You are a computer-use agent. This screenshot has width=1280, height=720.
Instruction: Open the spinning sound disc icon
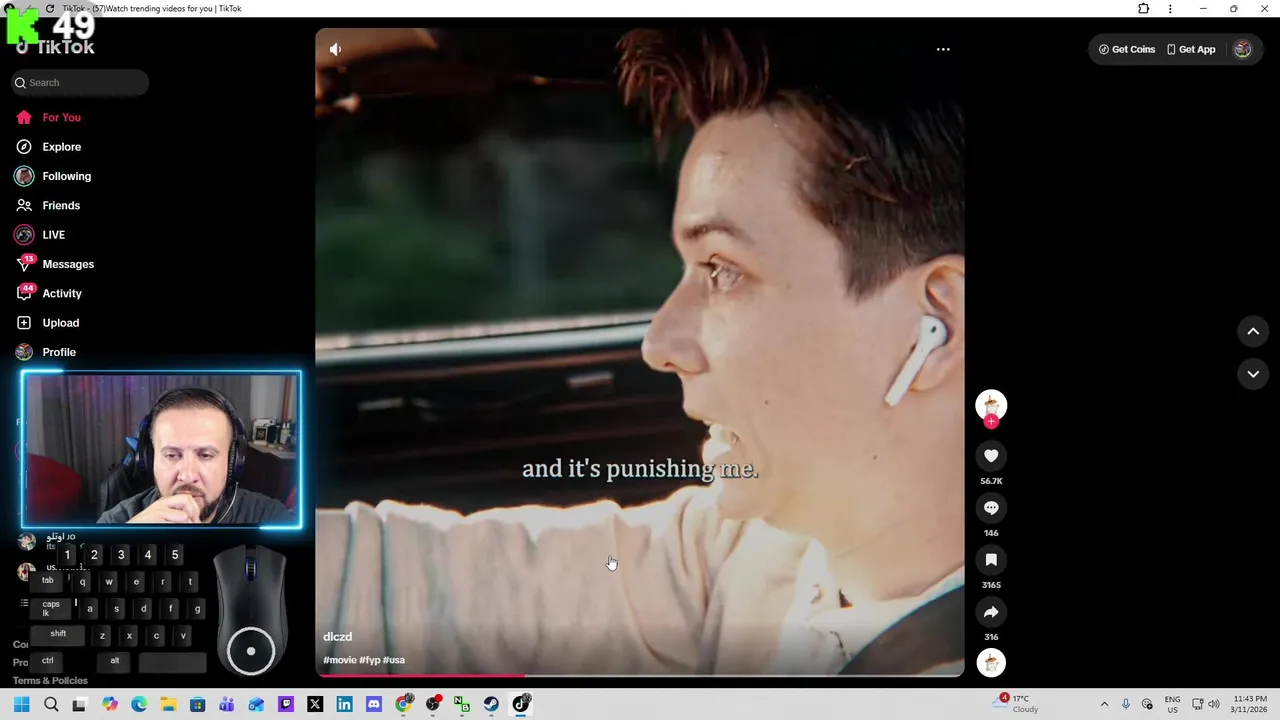(991, 662)
